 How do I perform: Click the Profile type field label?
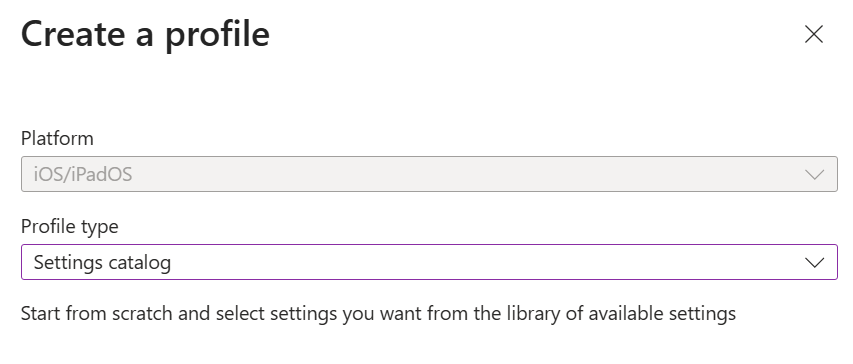pyautogui.click(x=70, y=226)
